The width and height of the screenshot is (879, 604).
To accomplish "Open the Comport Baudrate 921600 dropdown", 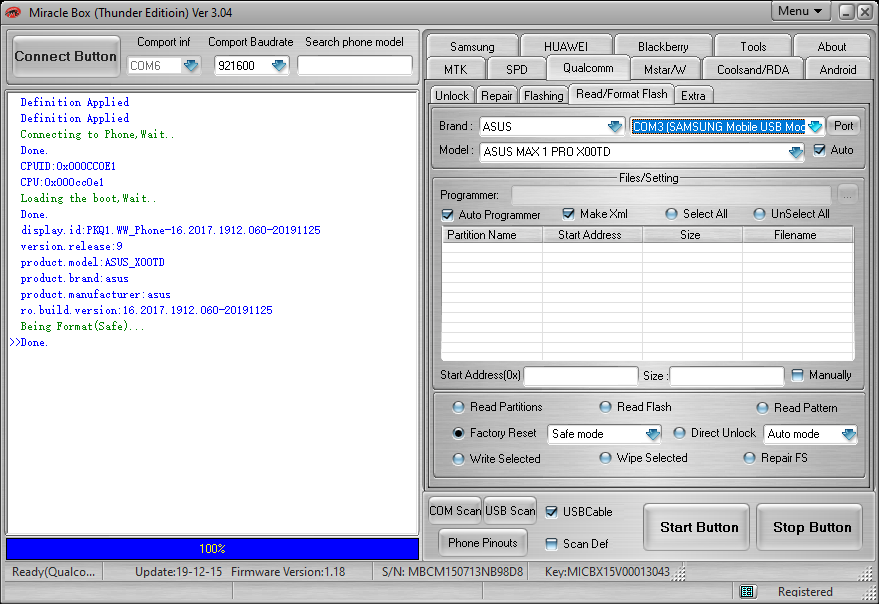I will pos(279,66).
